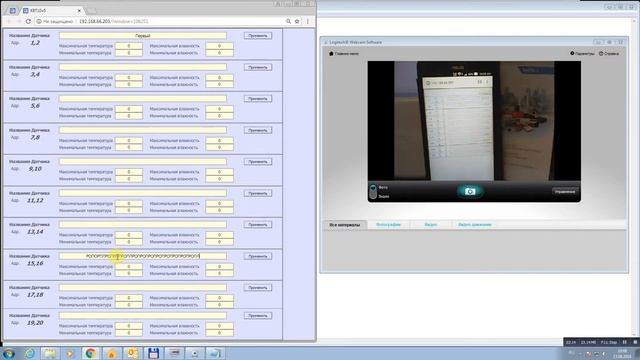Open Main menu in Logitech Webcam Software
Viewport: 640px width, 360px height.
click(x=344, y=53)
